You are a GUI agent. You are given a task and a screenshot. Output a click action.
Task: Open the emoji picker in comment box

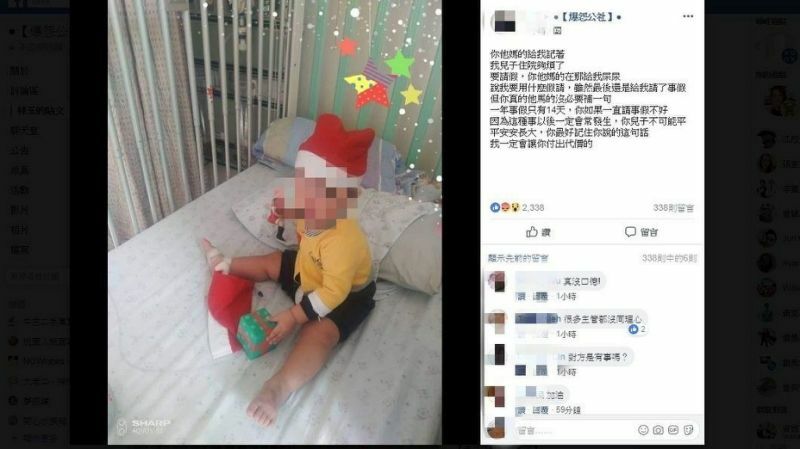point(643,430)
